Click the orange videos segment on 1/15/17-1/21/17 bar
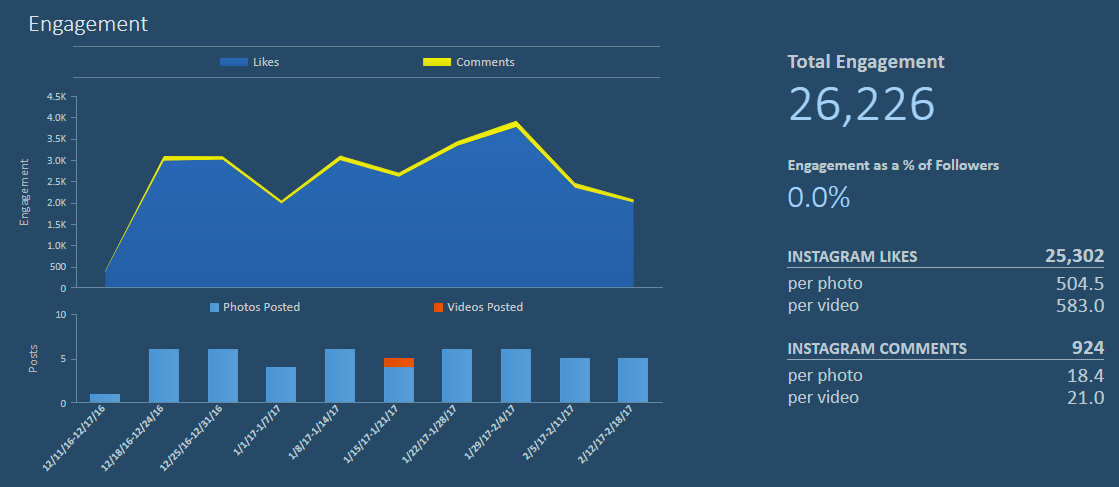 [x=399, y=363]
